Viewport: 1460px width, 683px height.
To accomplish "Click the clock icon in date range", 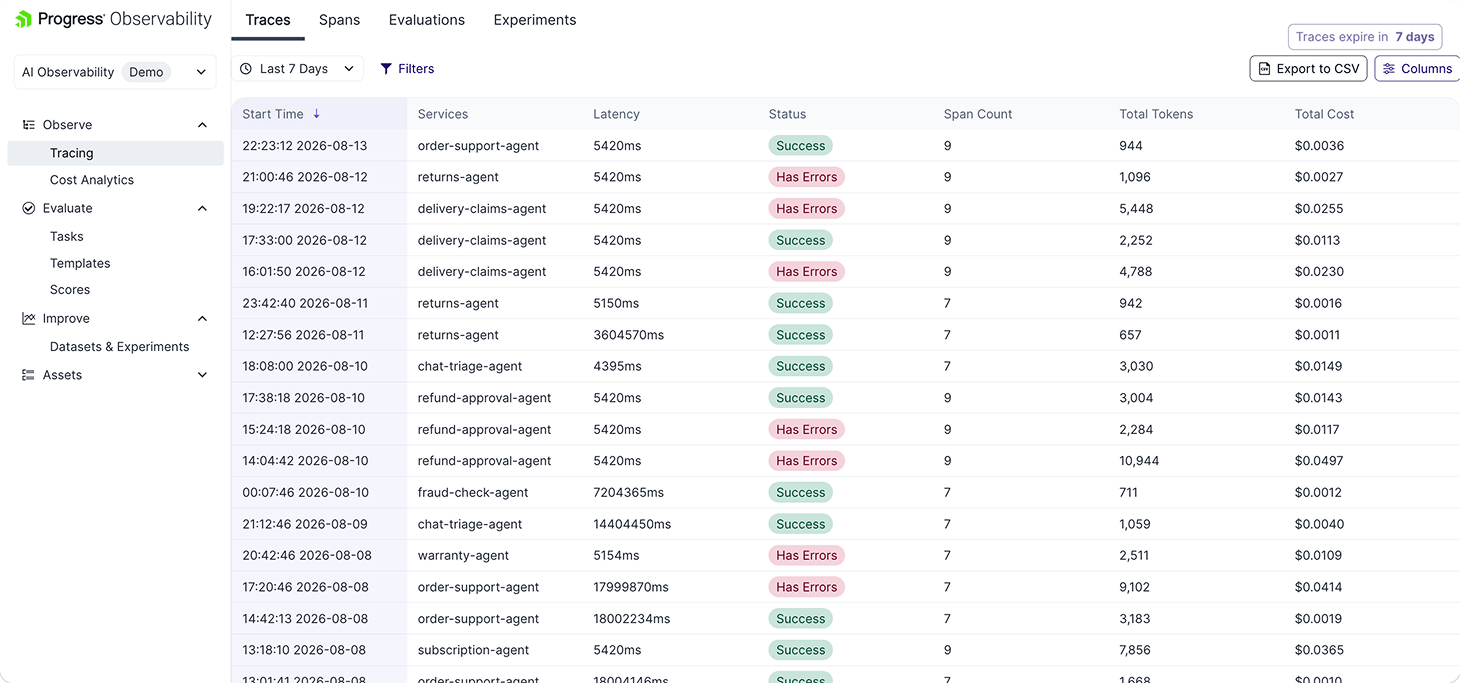I will click(246, 69).
